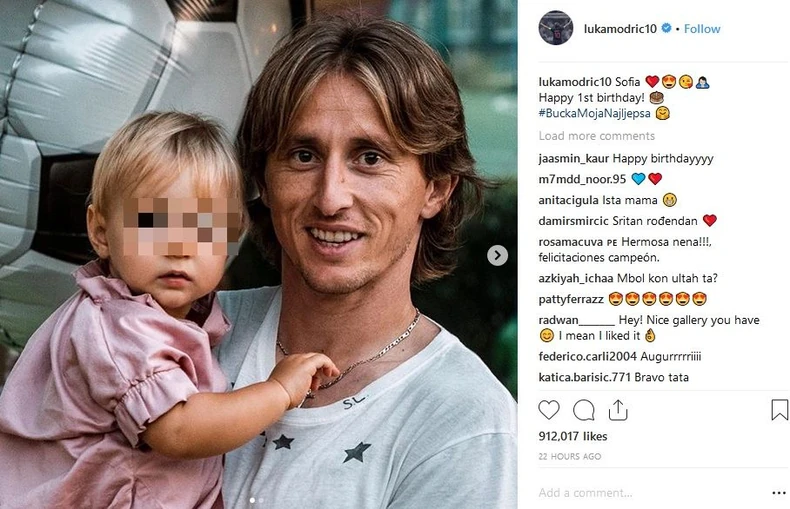Open jaasmin_kaur commenter profile
The width and height of the screenshot is (790, 509).
coord(573,159)
